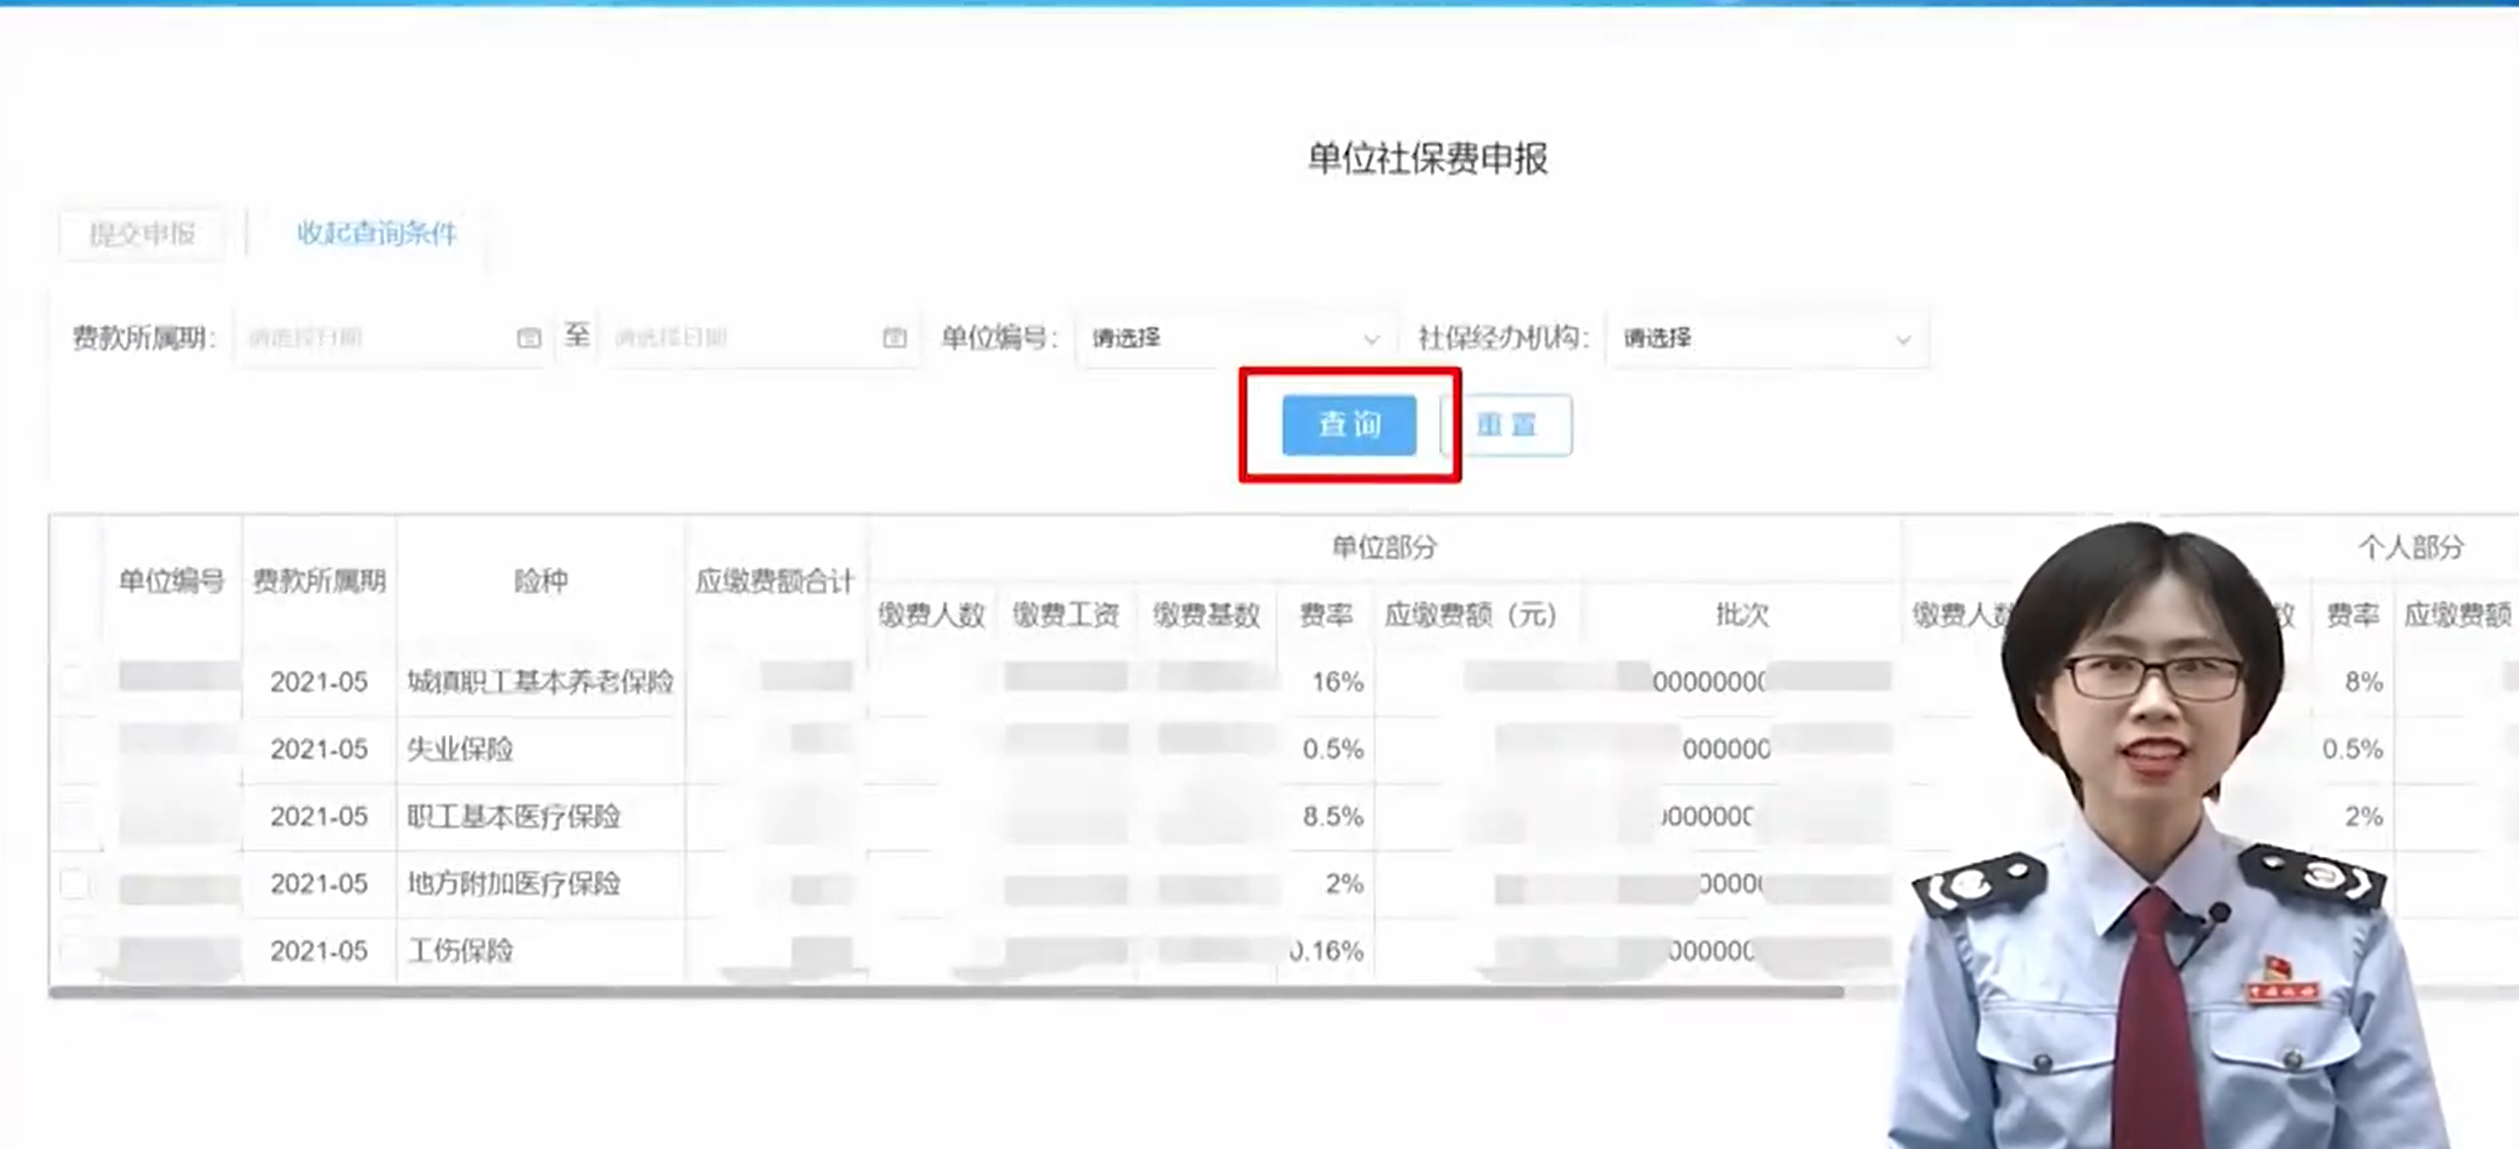Screen dimensions: 2519x1149
Task: Click the horizontal scrollbar under the table
Action: click(x=946, y=992)
